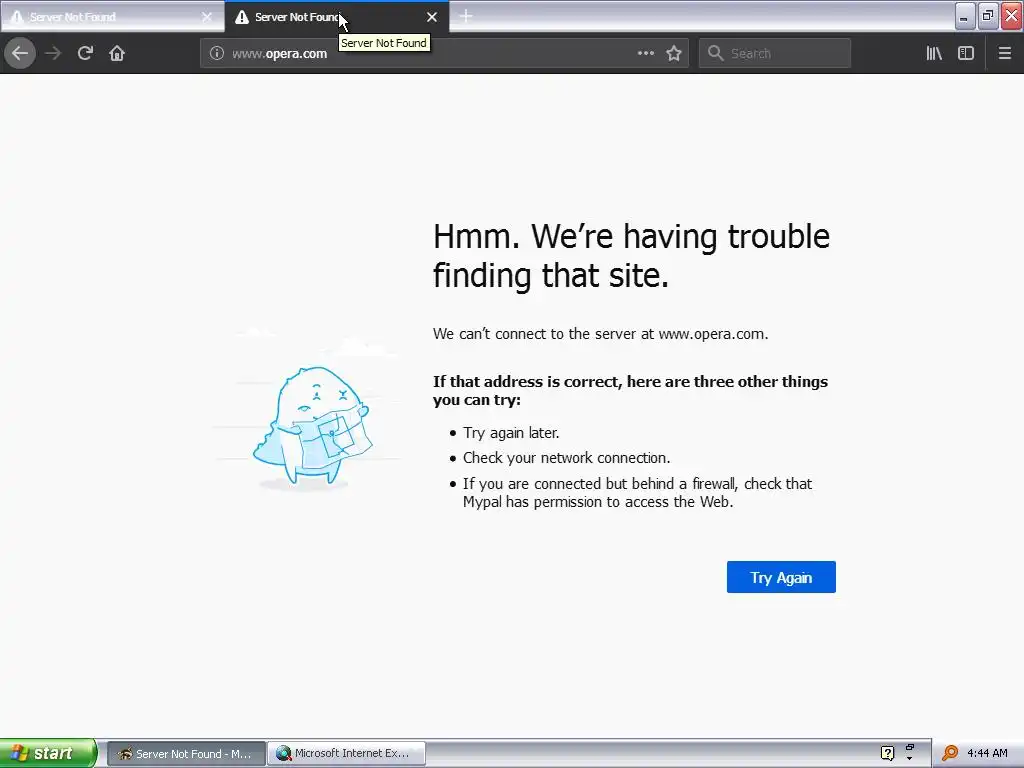Click the question mark tray icon

(887, 754)
